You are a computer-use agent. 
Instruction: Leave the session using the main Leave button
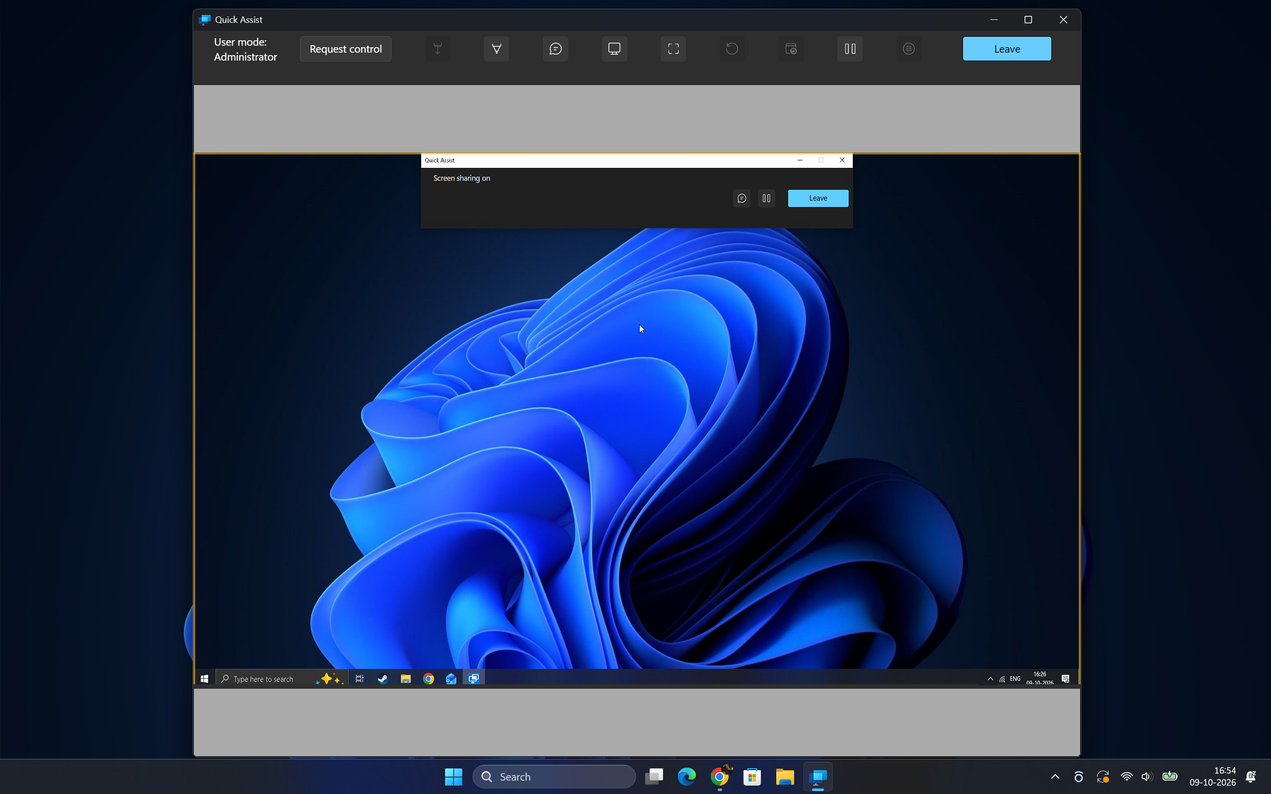pos(1006,49)
